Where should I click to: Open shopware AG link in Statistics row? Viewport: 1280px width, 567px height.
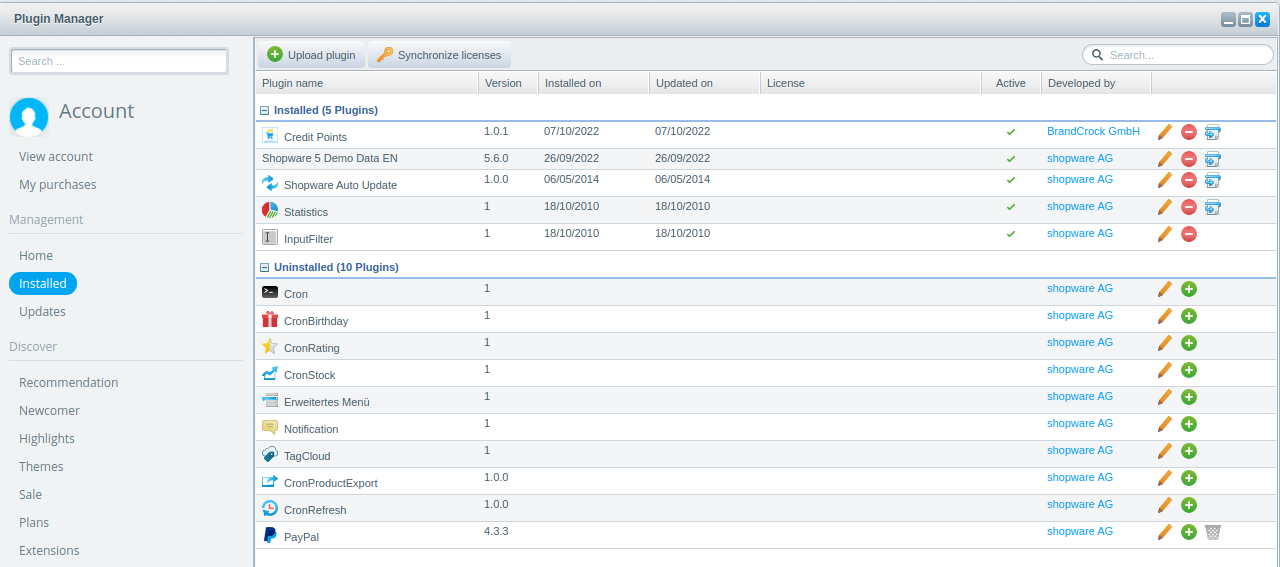(x=1080, y=206)
